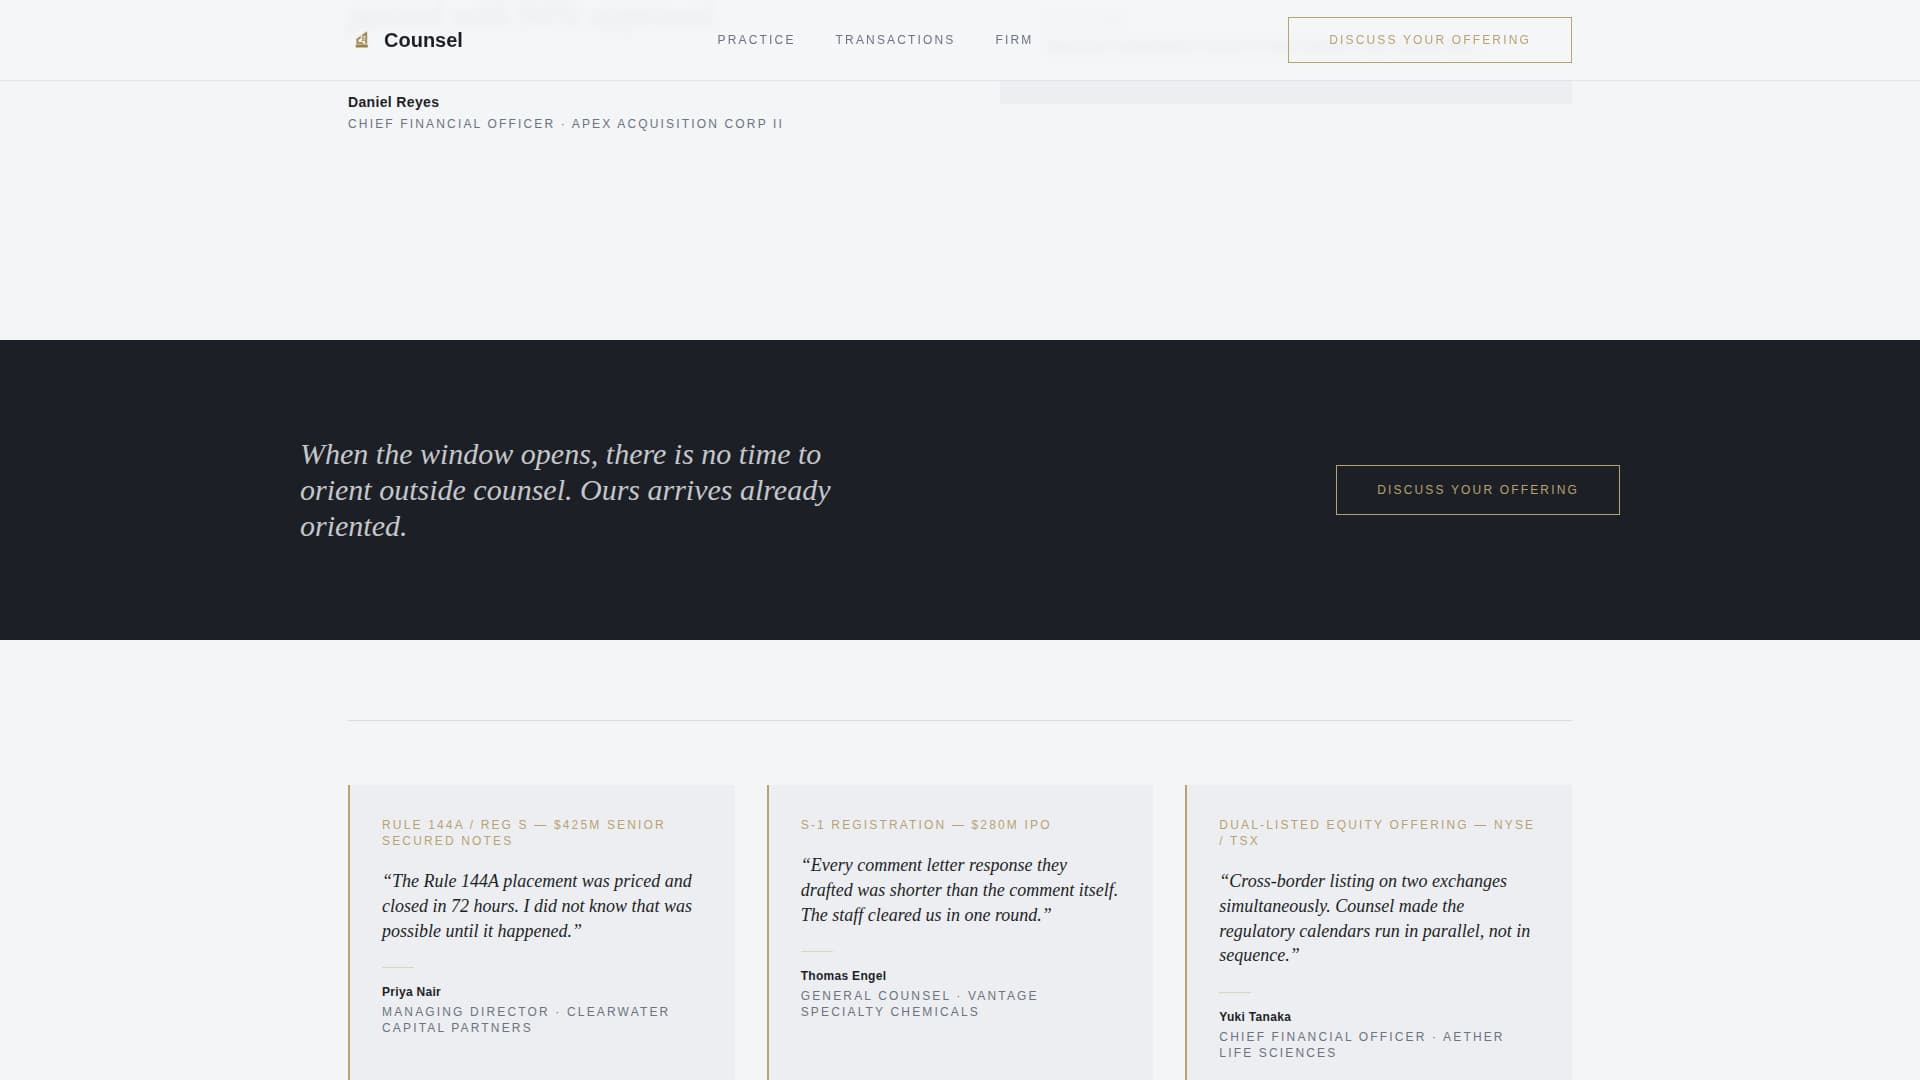The width and height of the screenshot is (1920, 1080).
Task: Click the Counsel logo mark icon
Action: pyautogui.click(x=360, y=40)
